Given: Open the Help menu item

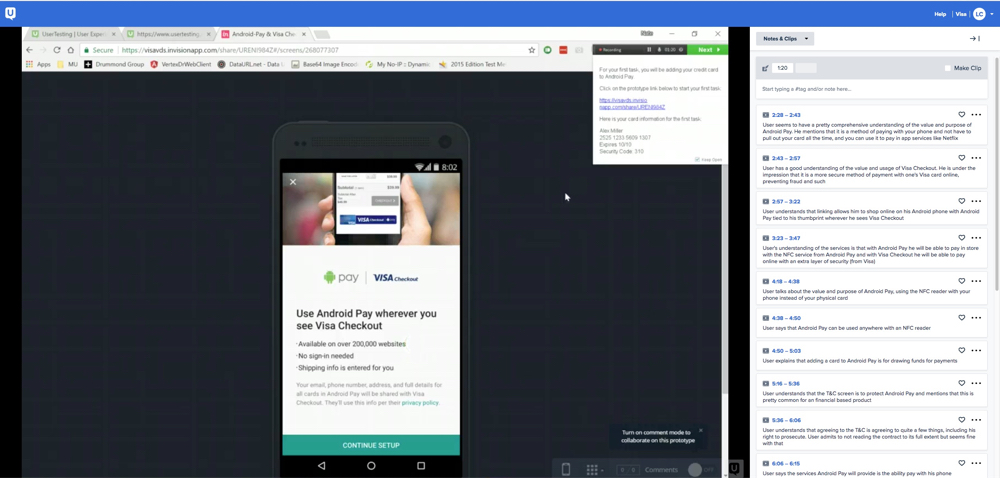Looking at the screenshot, I should [940, 14].
